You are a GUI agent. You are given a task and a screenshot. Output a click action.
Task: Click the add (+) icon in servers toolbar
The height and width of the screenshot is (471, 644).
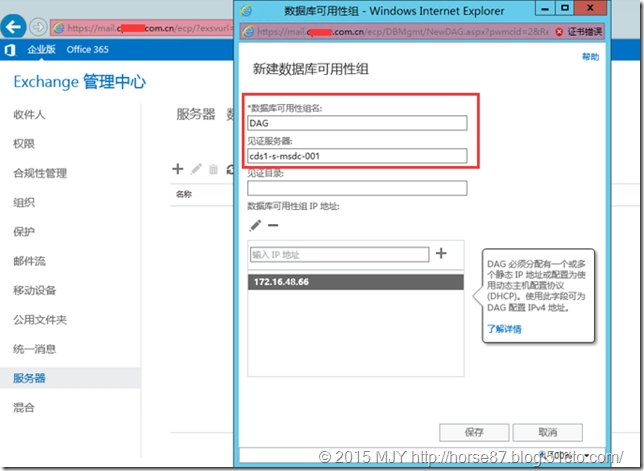tap(178, 169)
